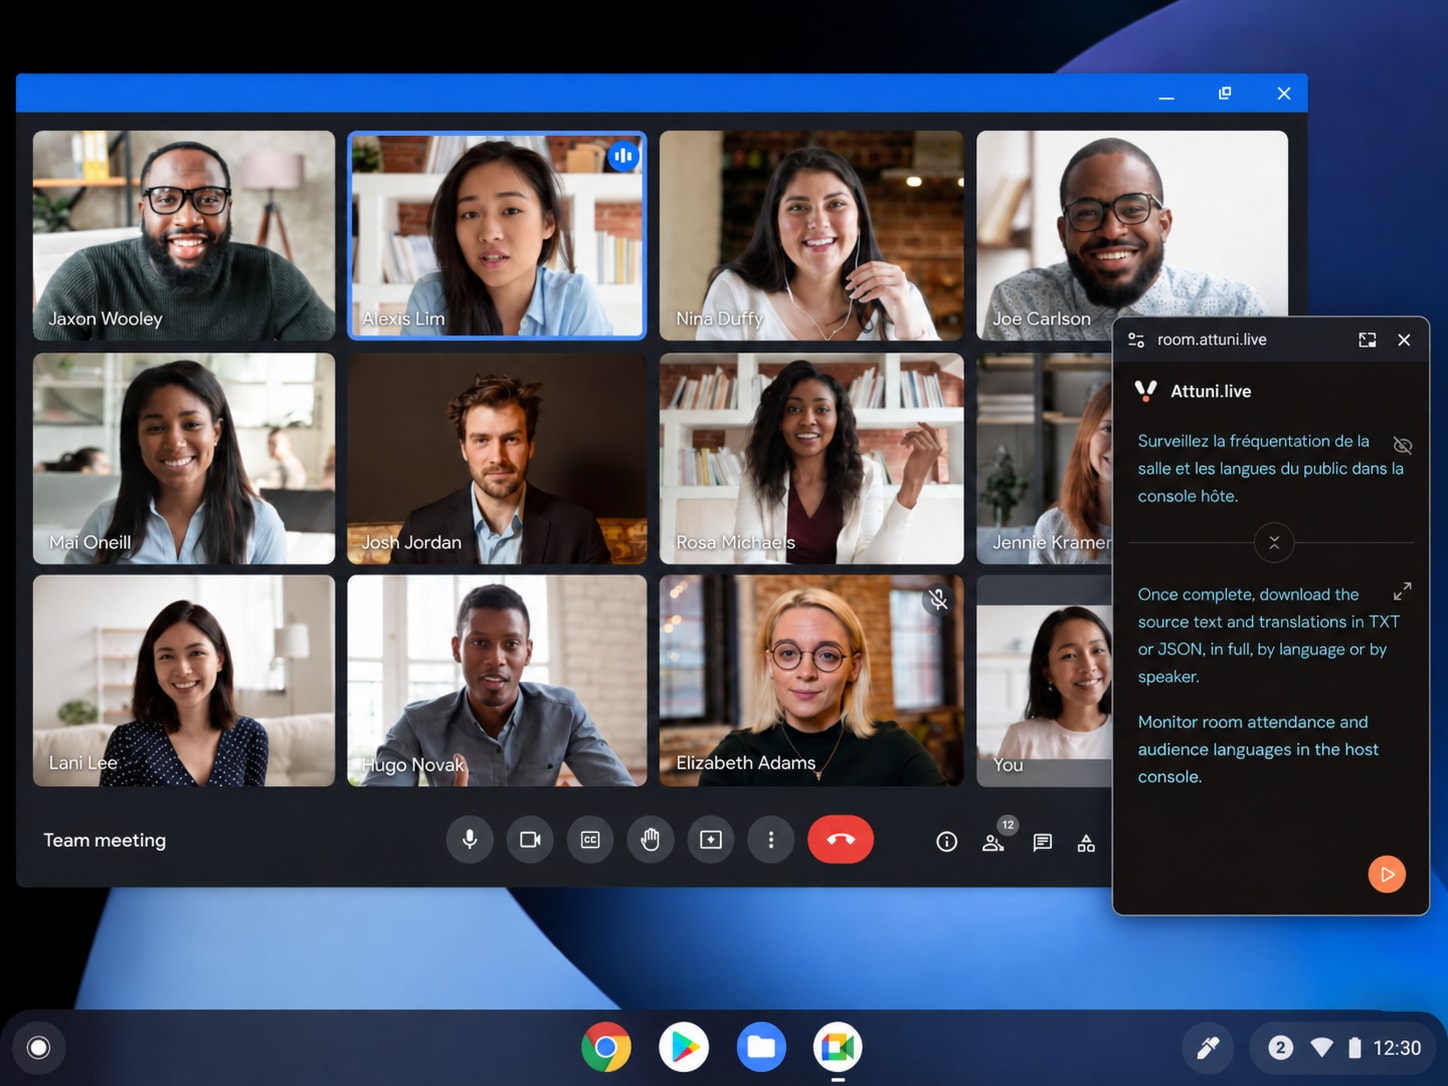Raise hand in the meeting
The width and height of the screenshot is (1448, 1086).
pos(650,840)
